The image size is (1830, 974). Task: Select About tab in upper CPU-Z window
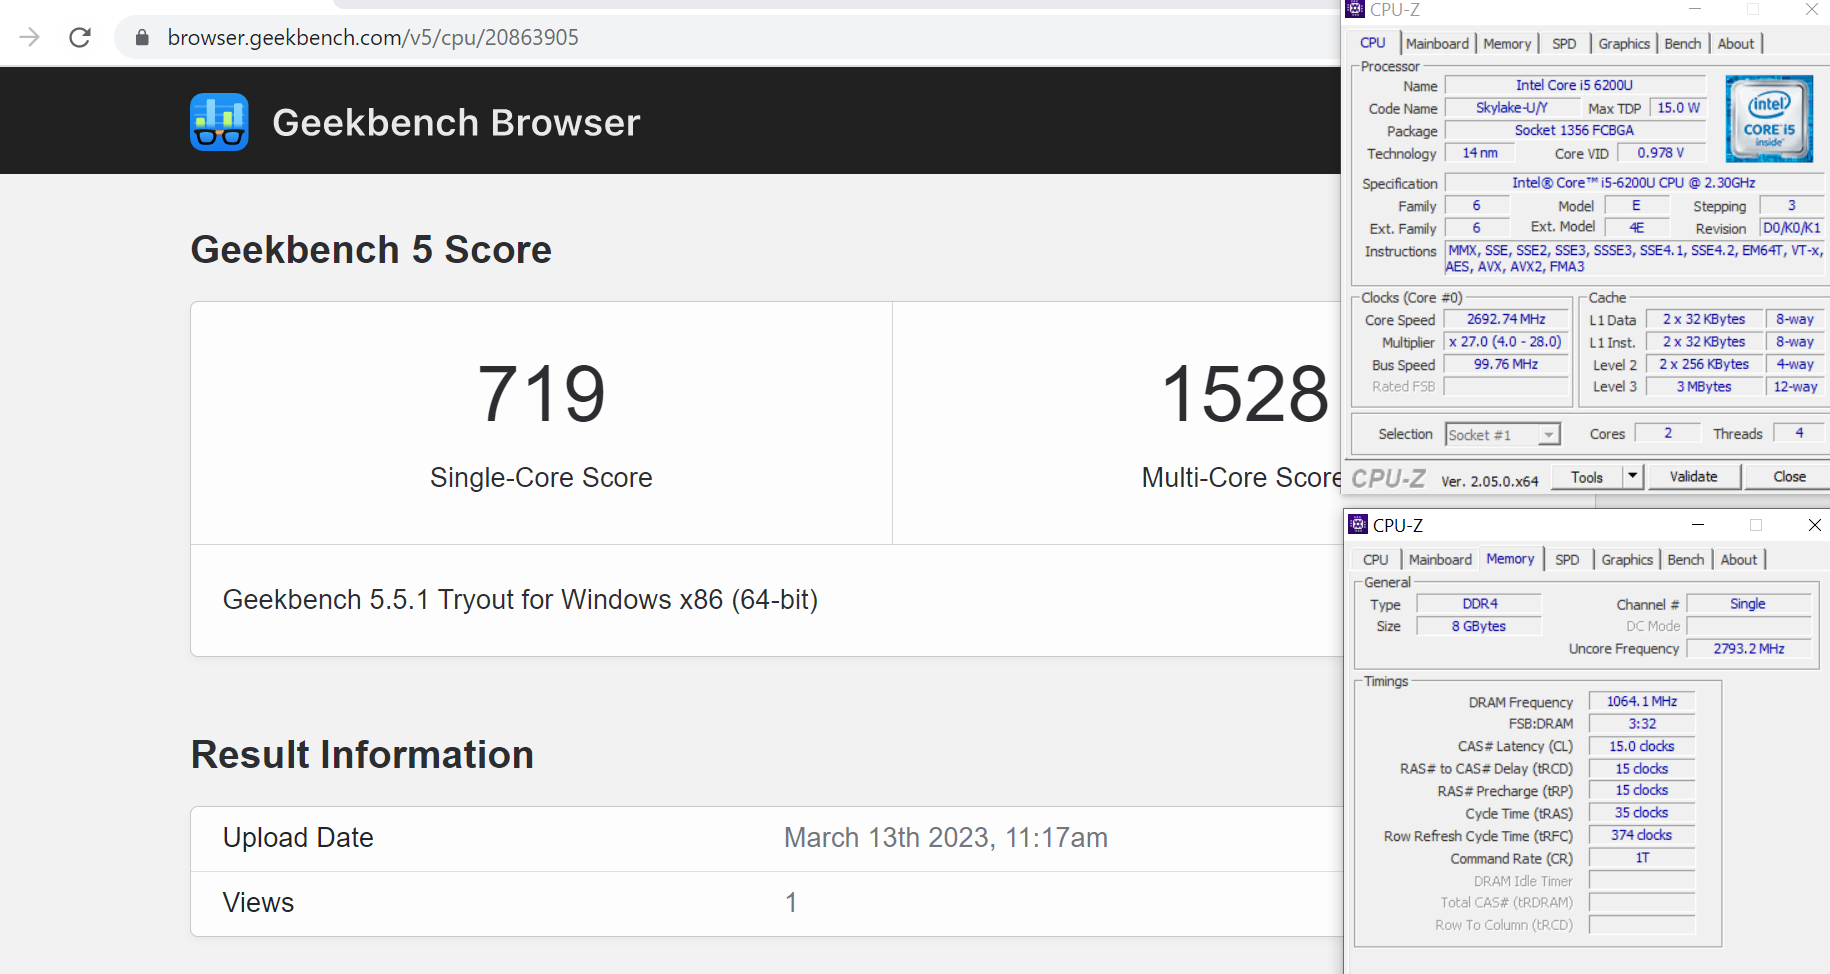tap(1736, 44)
